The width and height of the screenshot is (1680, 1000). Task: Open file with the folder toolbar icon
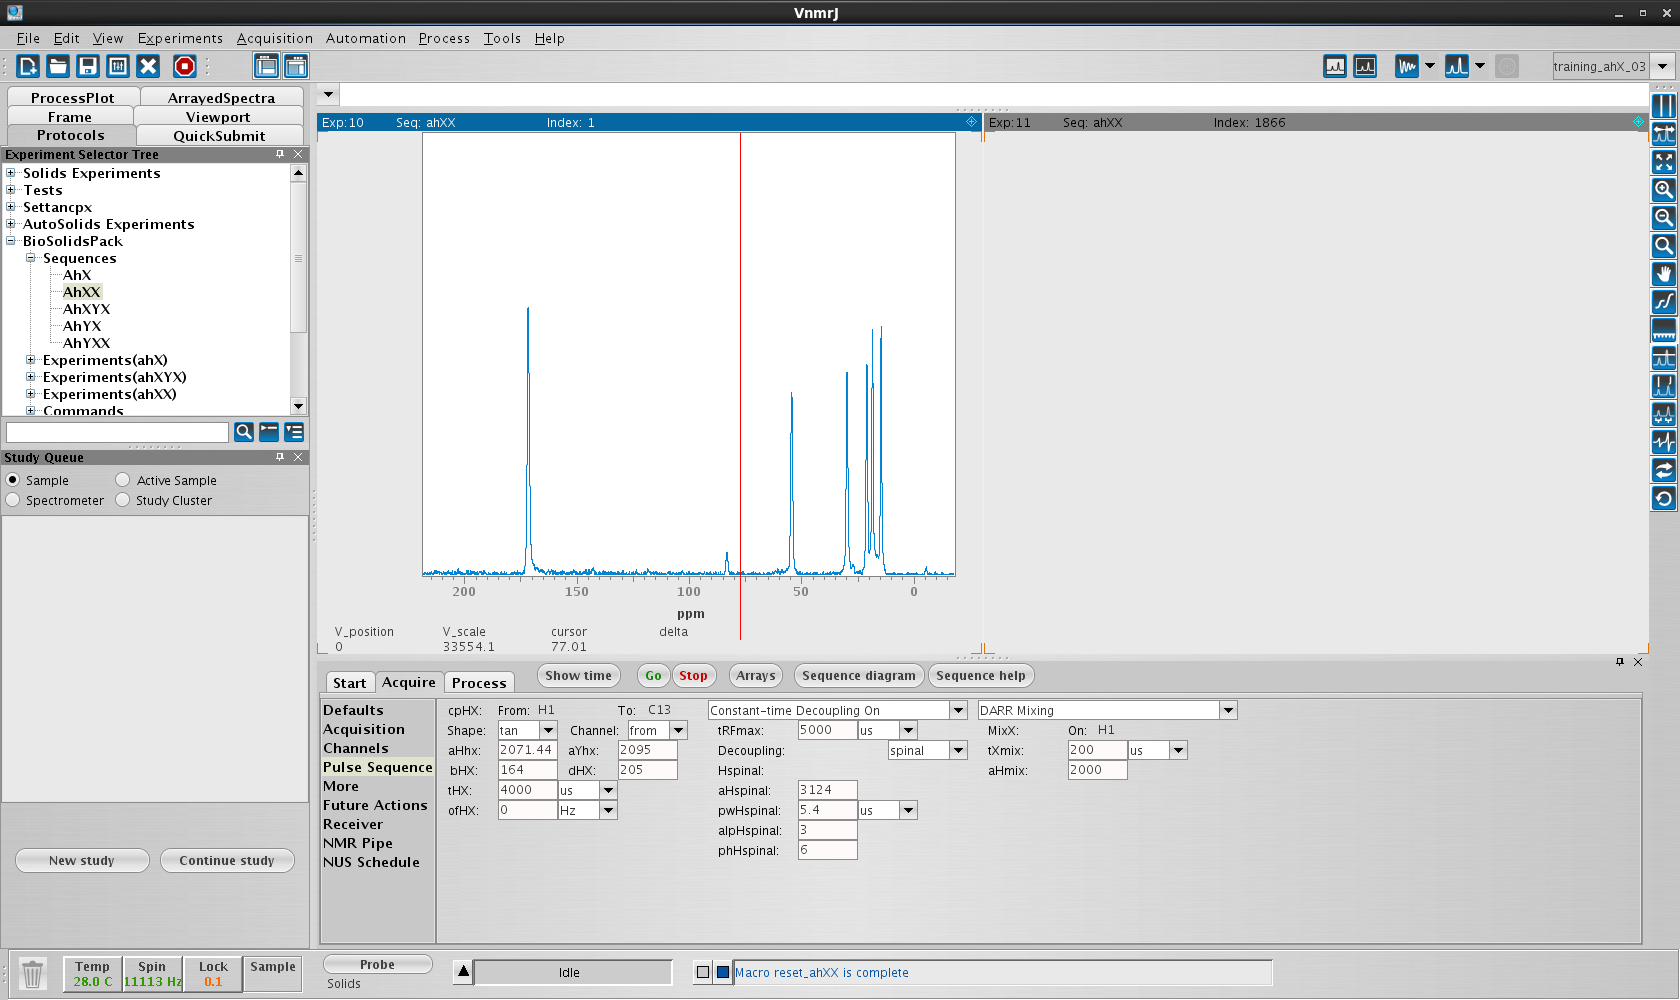click(58, 66)
